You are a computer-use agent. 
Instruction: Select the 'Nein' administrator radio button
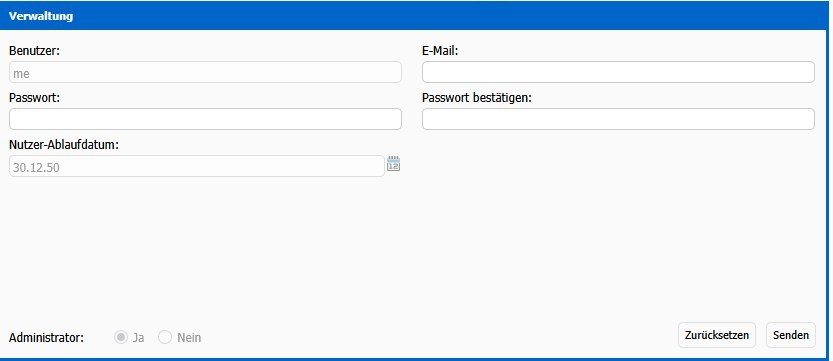(x=165, y=337)
